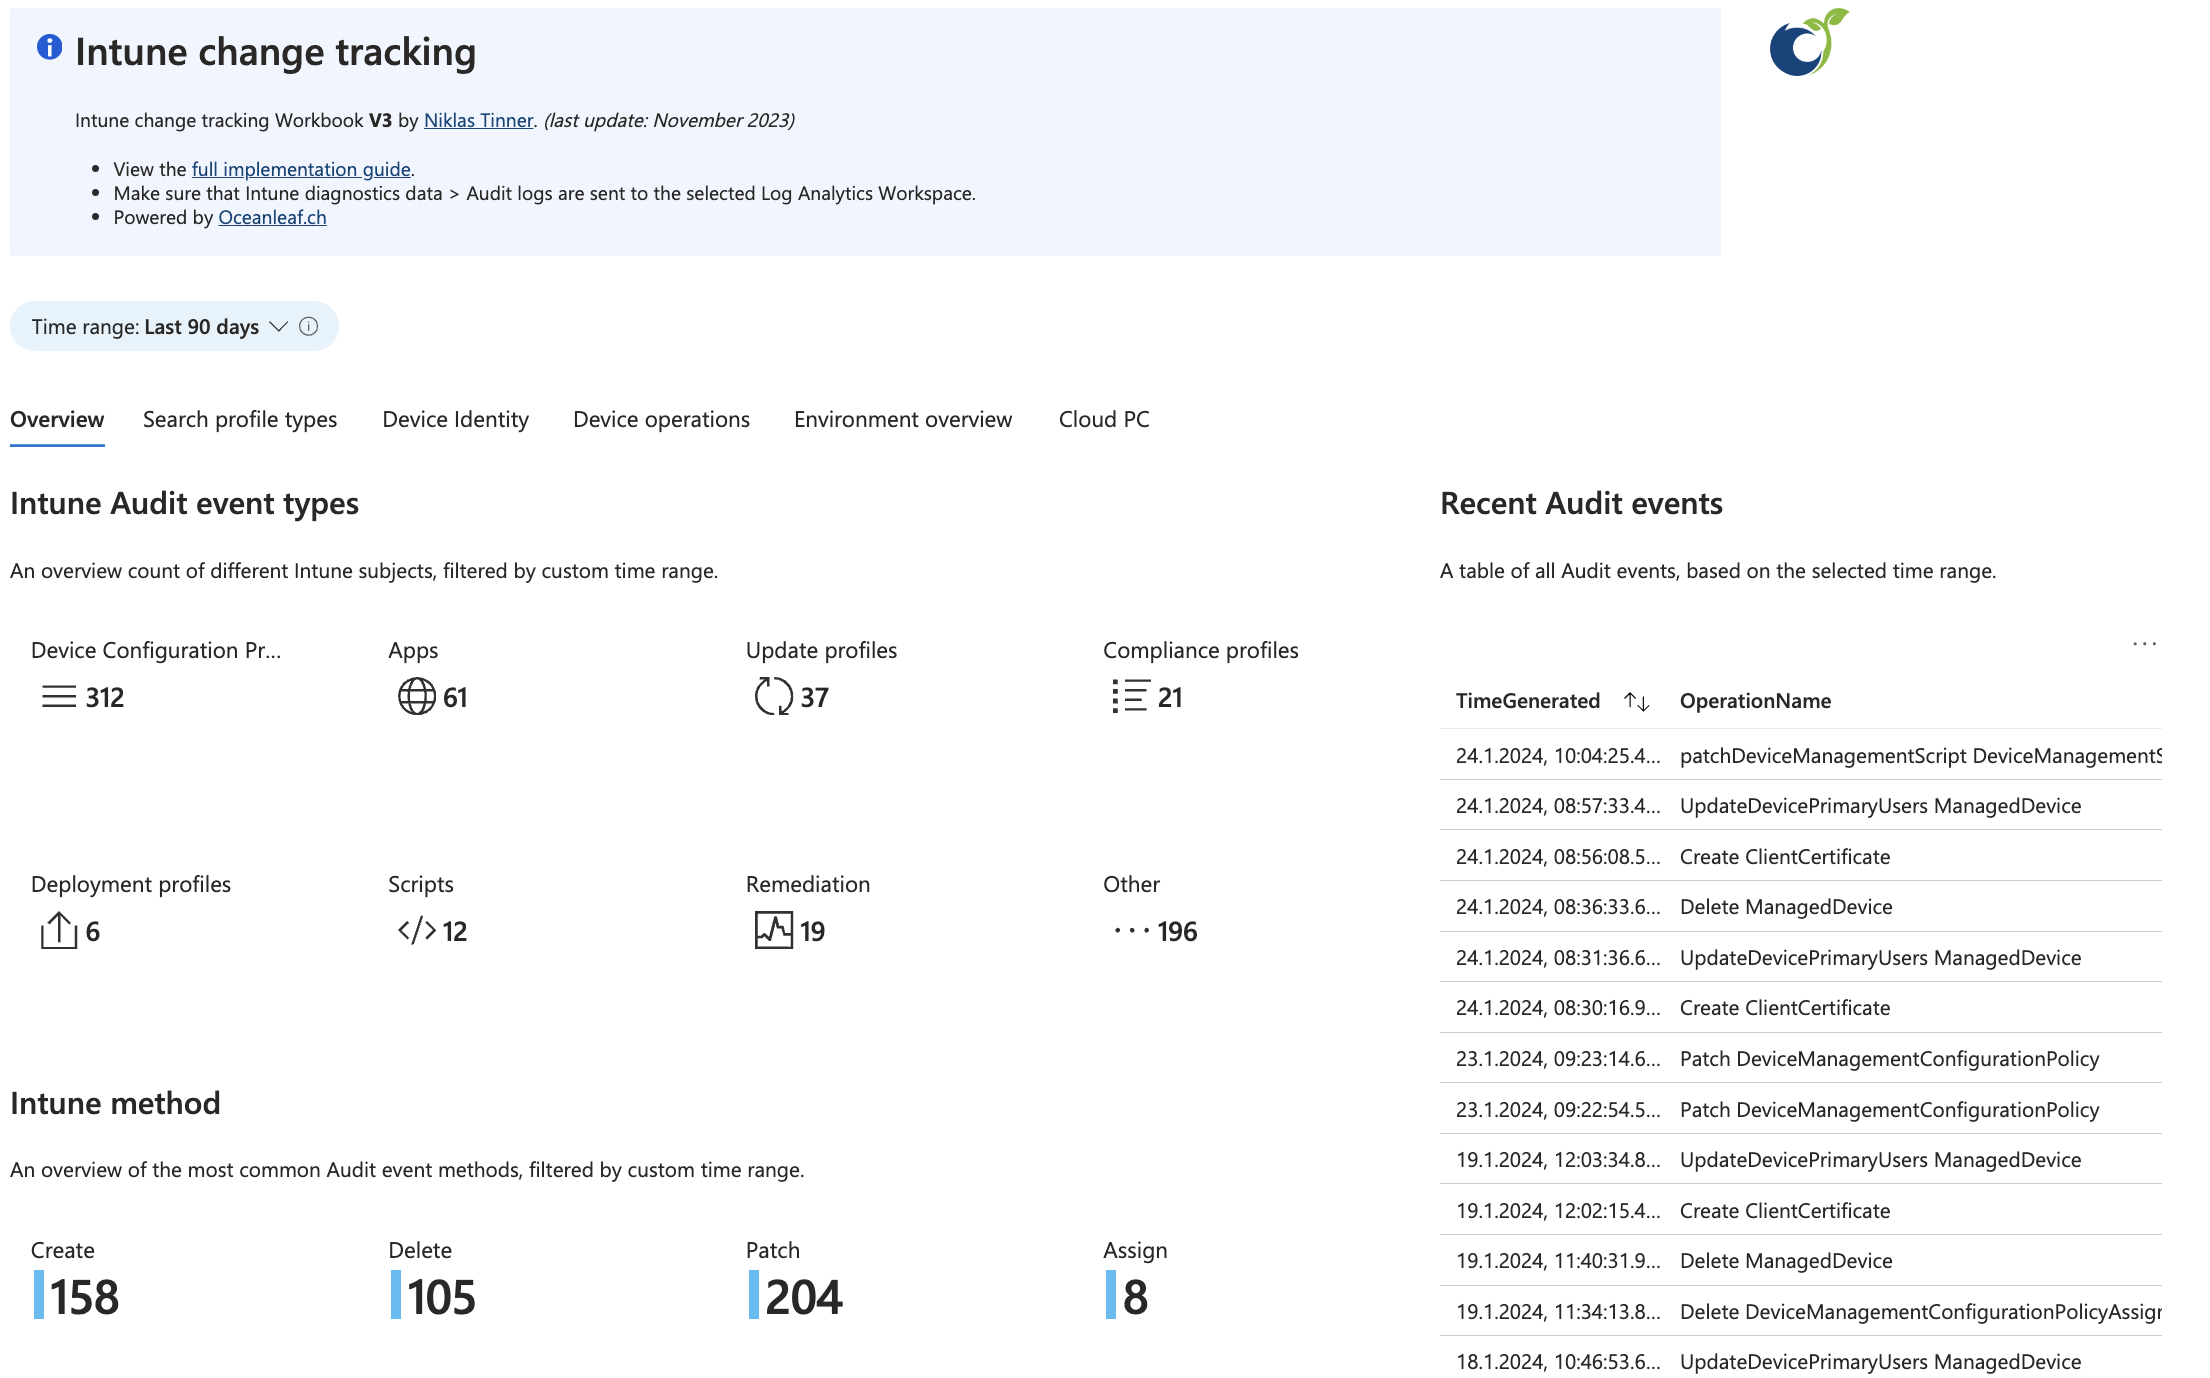This screenshot has height=1378, width=2210.
Task: Click the info icon next to Time range
Action: pyautogui.click(x=309, y=327)
